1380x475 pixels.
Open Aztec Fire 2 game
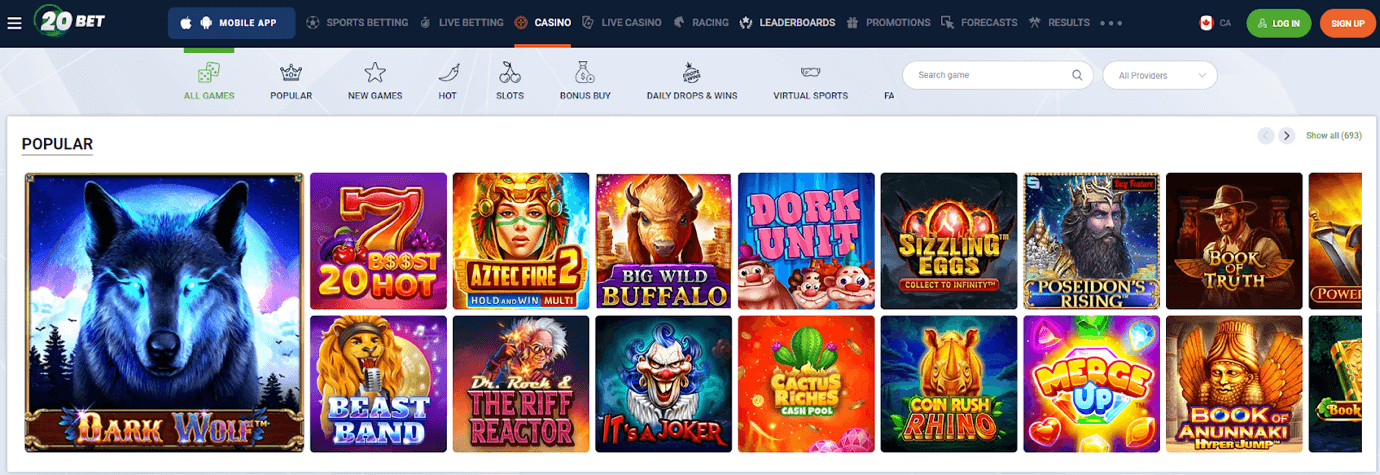click(521, 241)
